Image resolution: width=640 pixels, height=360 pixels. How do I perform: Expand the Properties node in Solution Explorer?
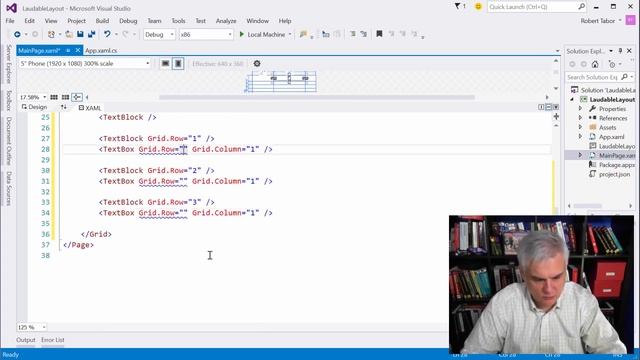click(580, 109)
